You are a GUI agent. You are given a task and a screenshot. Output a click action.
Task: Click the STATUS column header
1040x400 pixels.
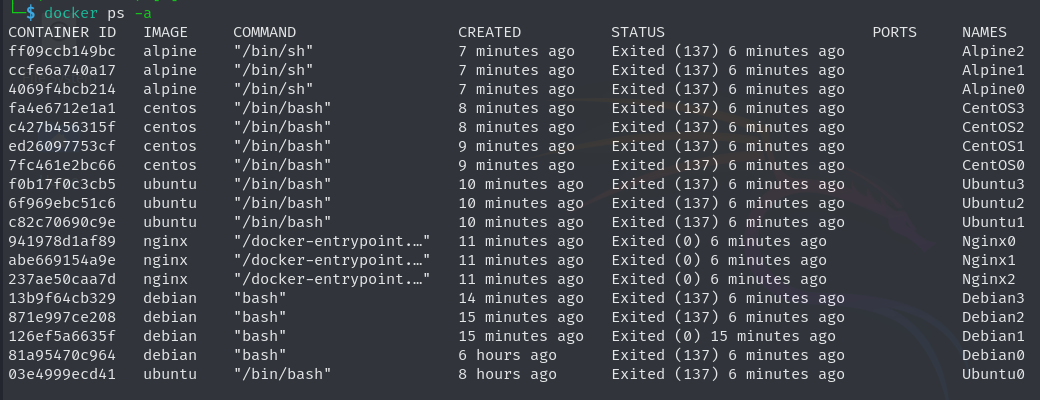click(x=638, y=32)
